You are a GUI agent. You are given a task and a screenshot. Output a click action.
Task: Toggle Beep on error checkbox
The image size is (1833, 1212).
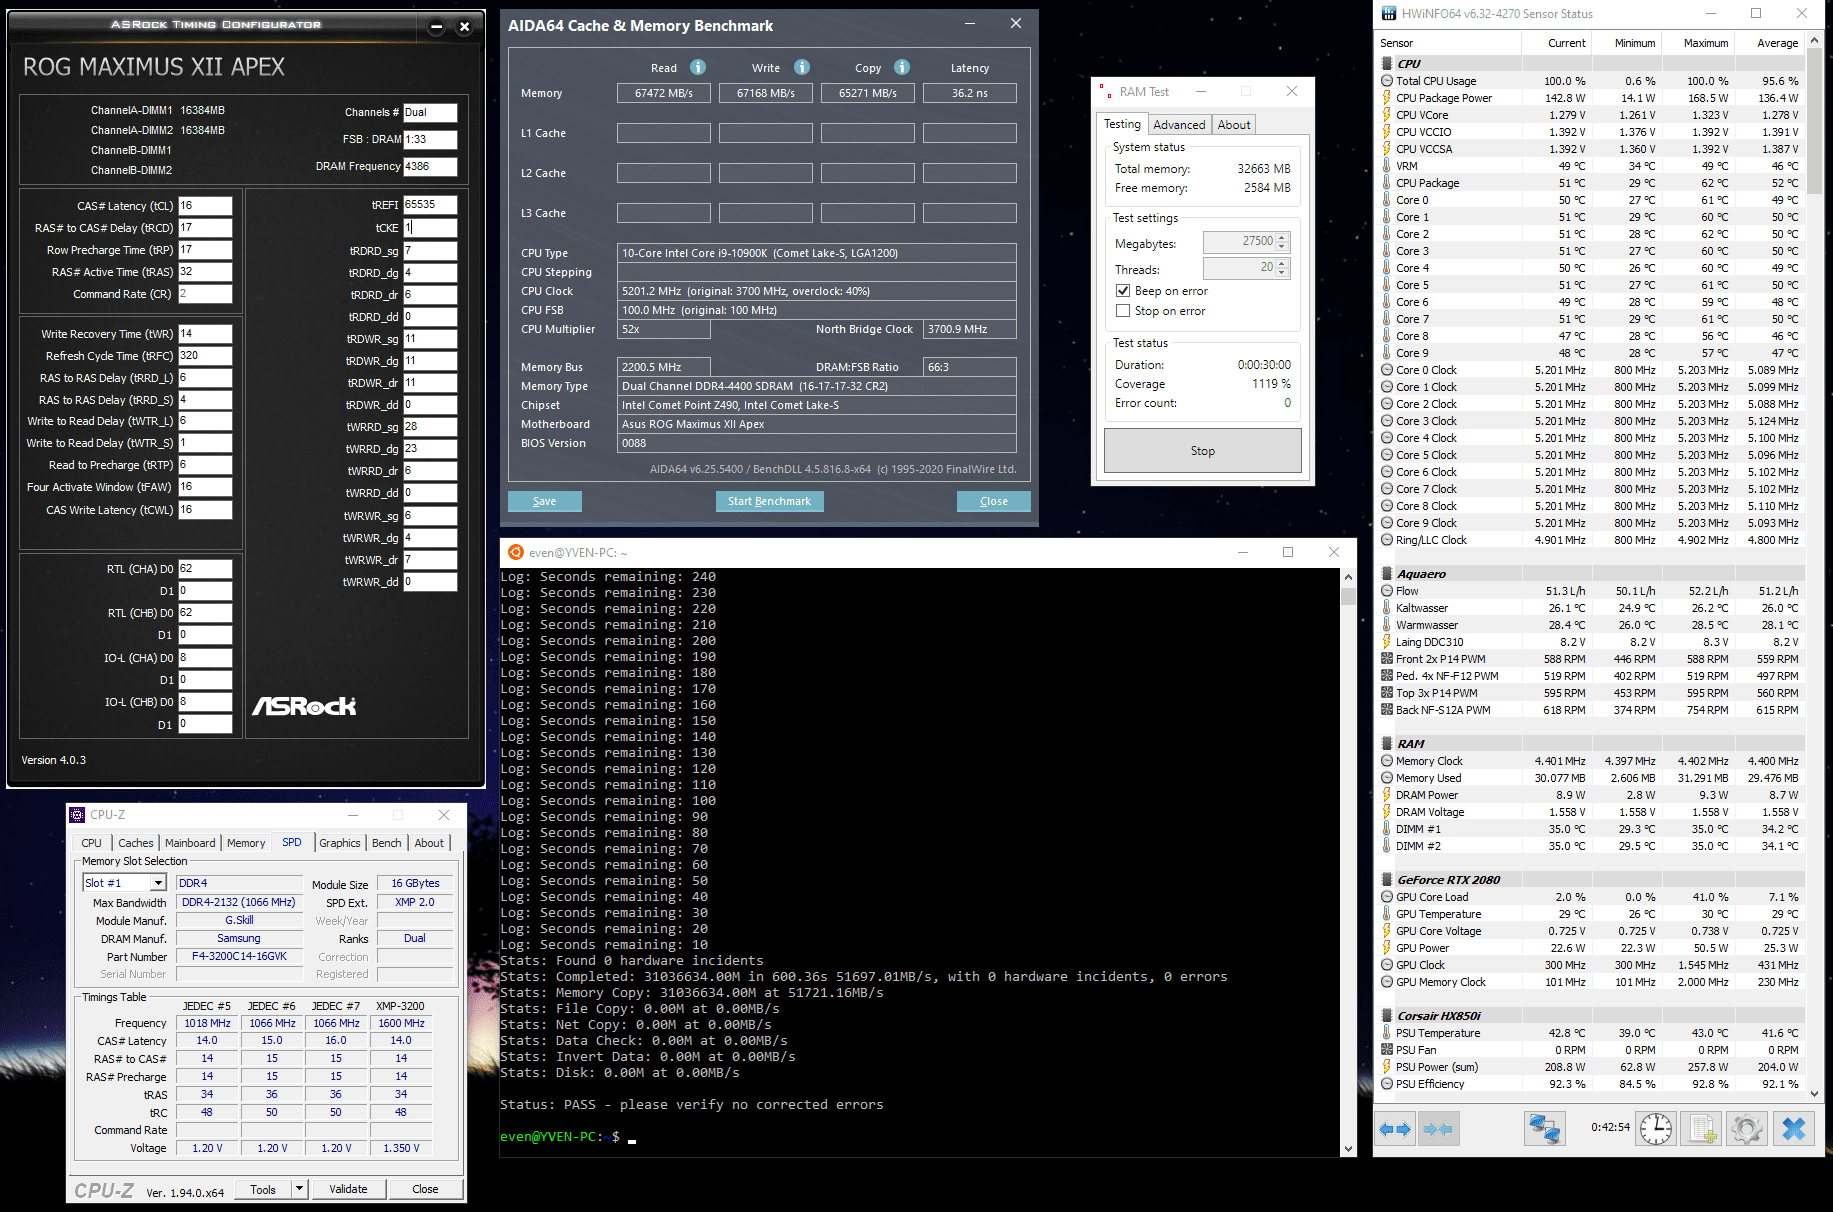(1123, 291)
